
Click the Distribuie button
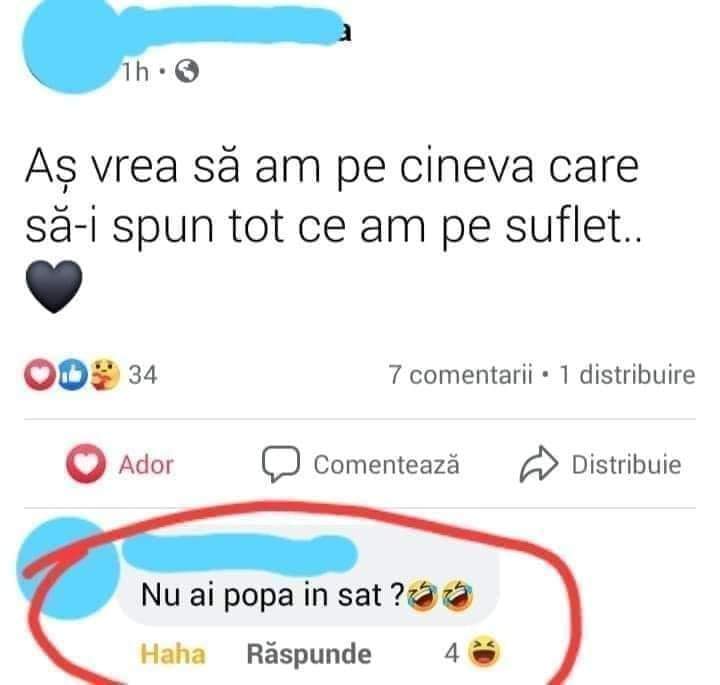tap(601, 464)
